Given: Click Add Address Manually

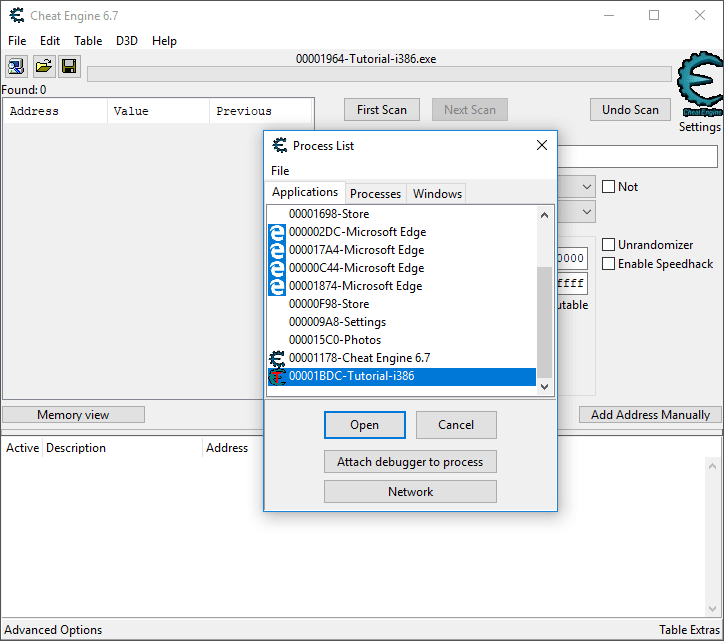Looking at the screenshot, I should click(650, 415).
